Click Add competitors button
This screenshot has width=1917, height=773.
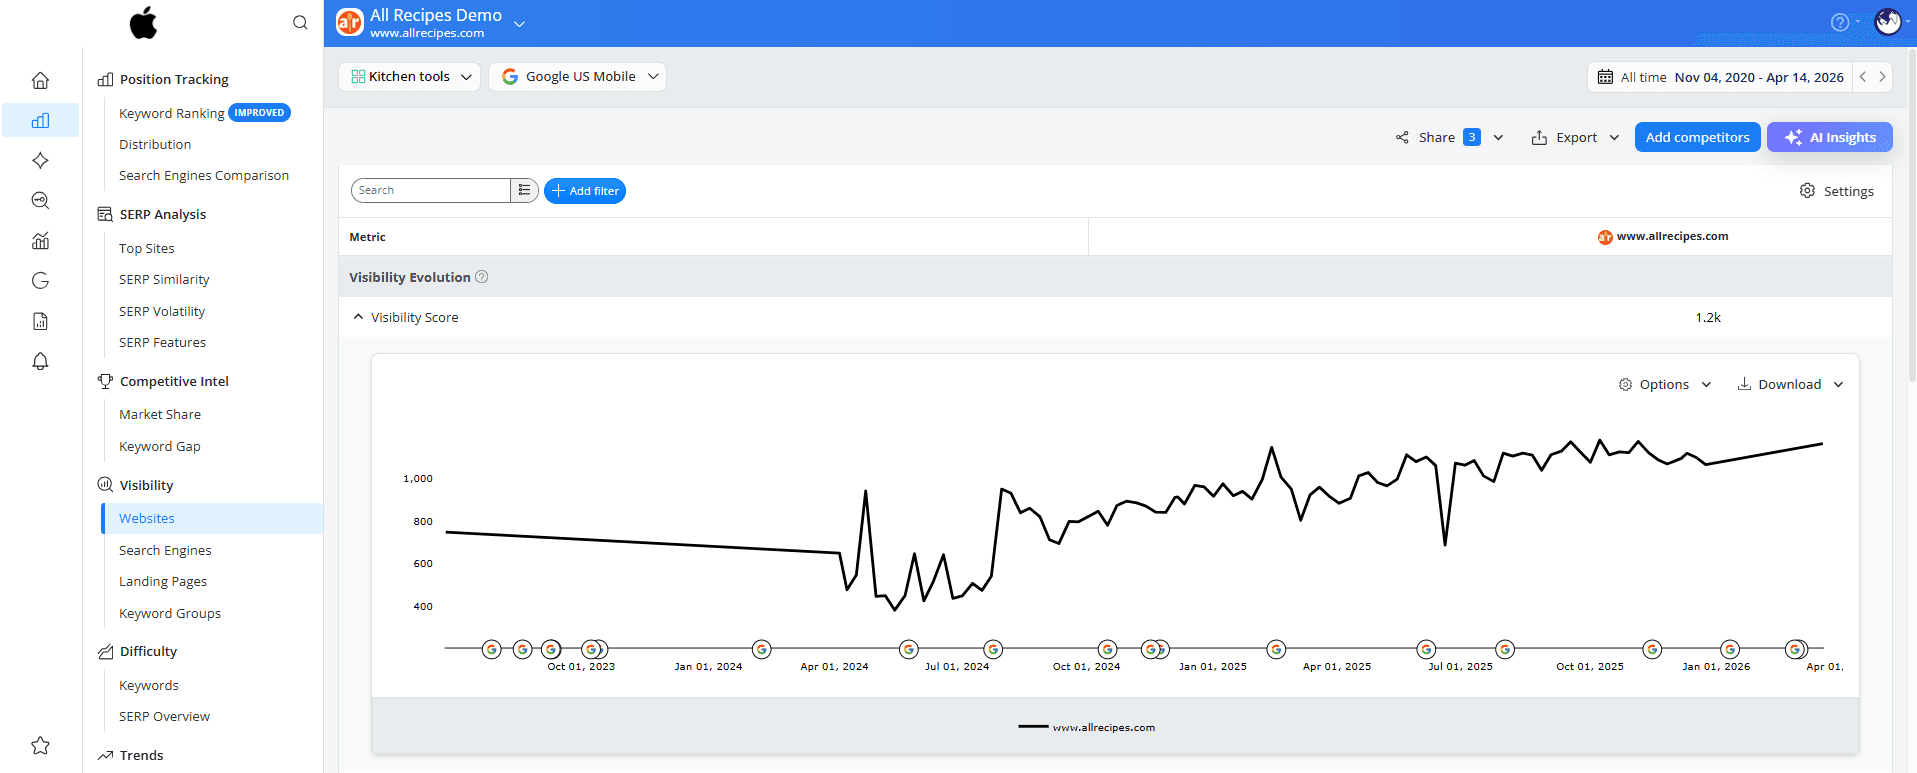pos(1697,137)
